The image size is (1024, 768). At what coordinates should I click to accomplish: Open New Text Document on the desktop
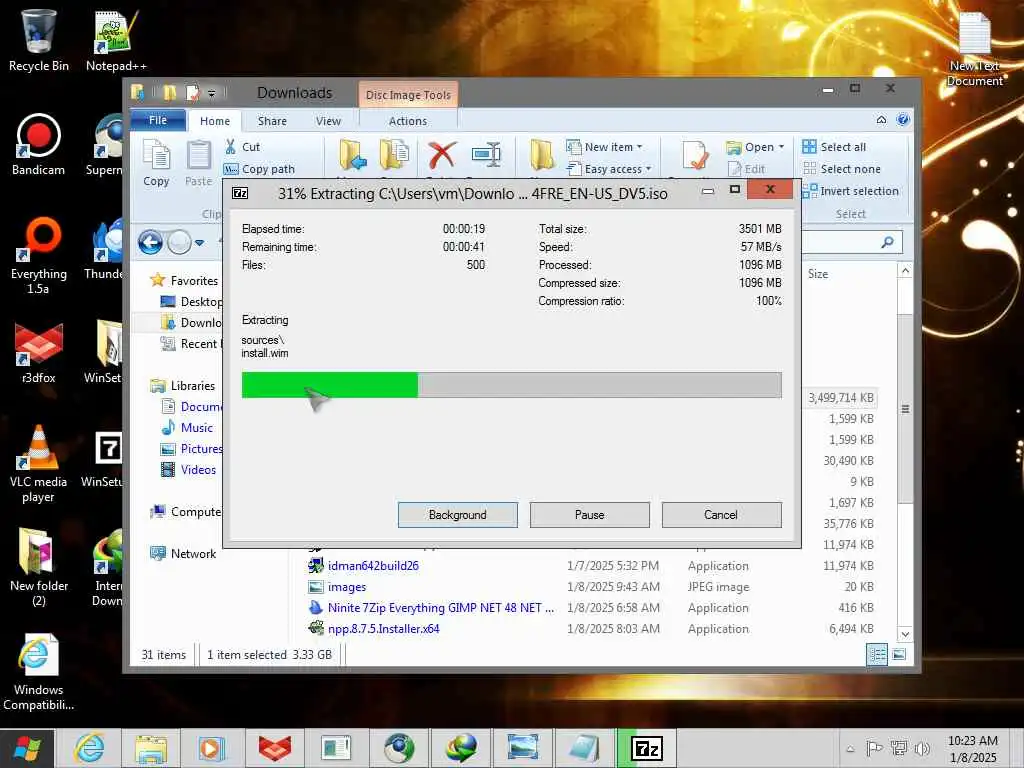974,49
